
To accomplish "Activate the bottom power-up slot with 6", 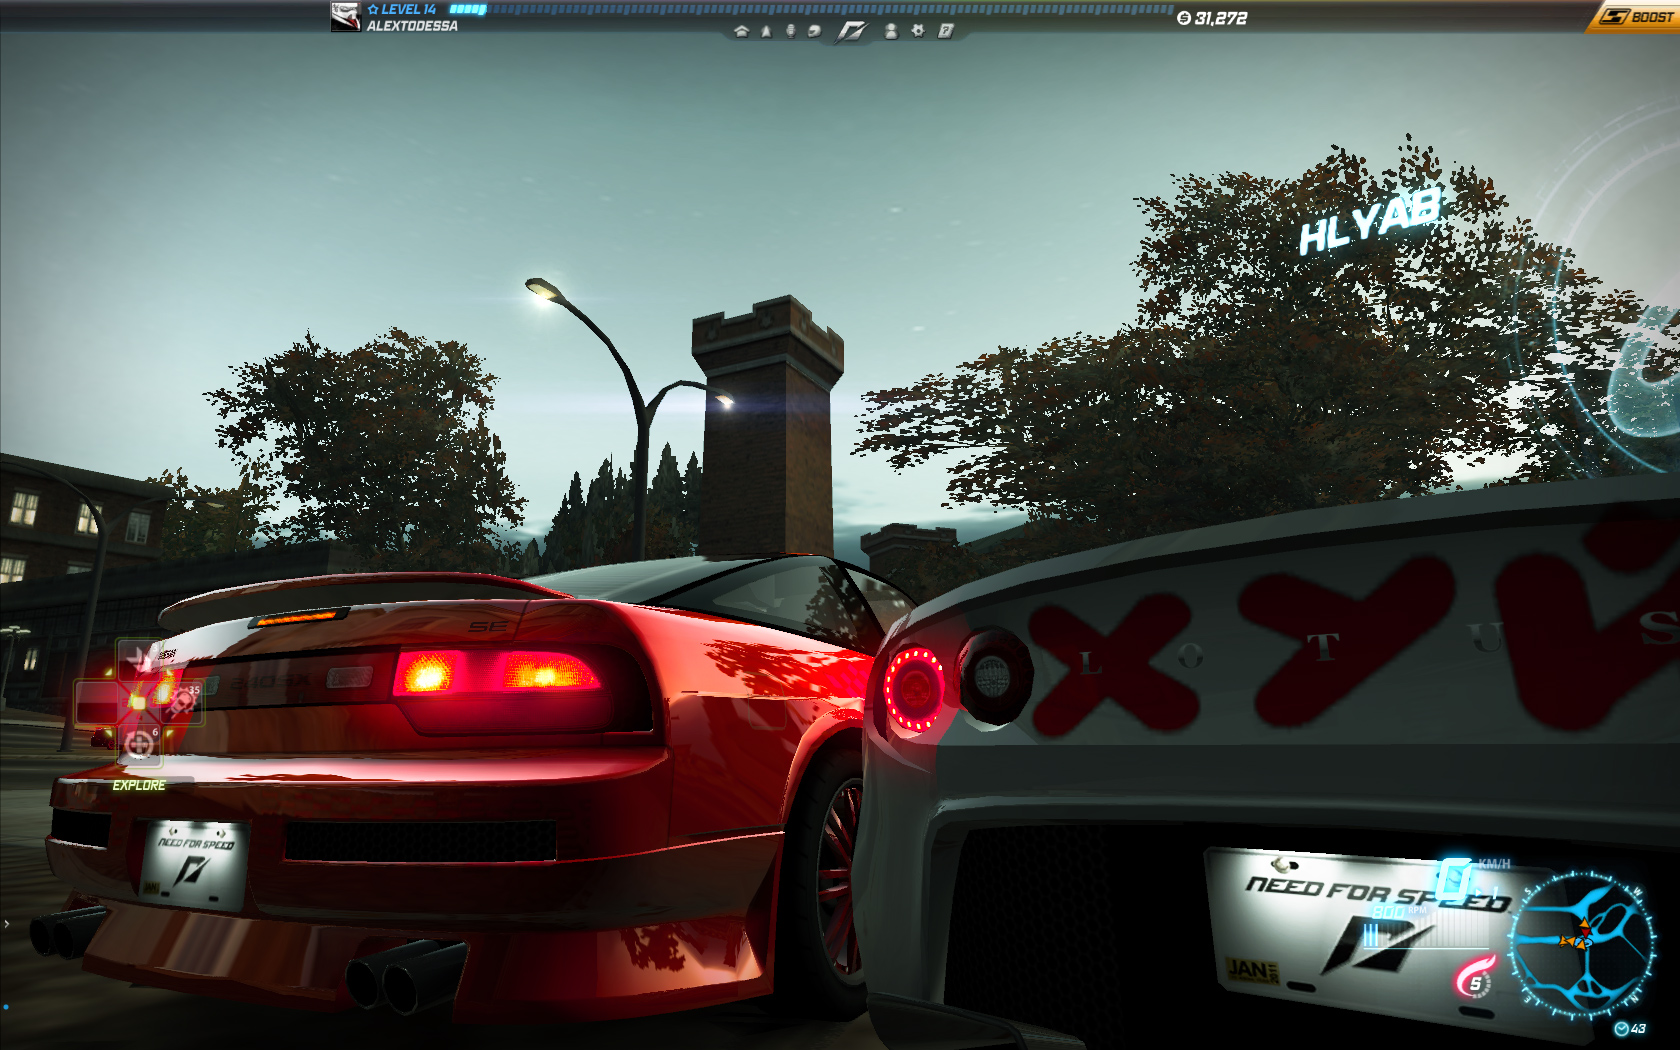I will 139,744.
